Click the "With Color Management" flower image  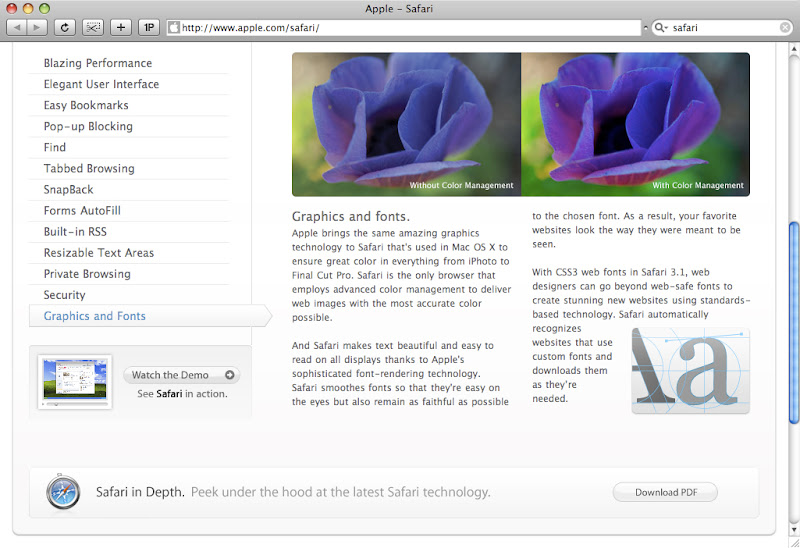coord(635,124)
